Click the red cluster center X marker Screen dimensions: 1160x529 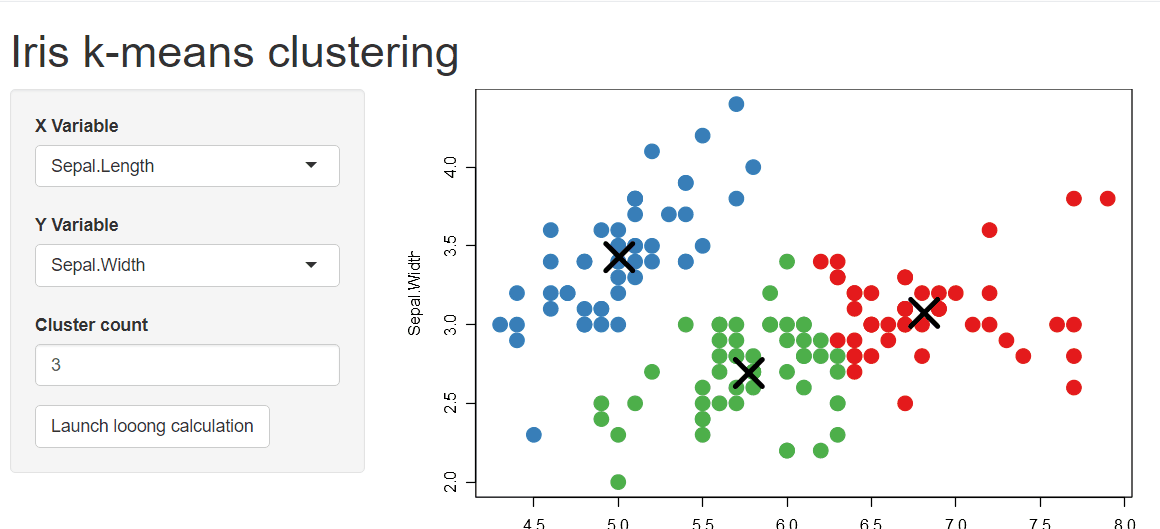(924, 311)
